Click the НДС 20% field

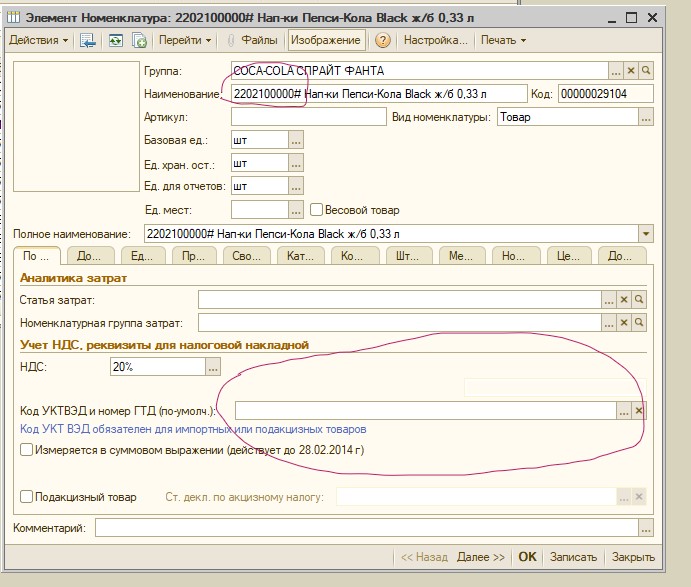[x=158, y=367]
